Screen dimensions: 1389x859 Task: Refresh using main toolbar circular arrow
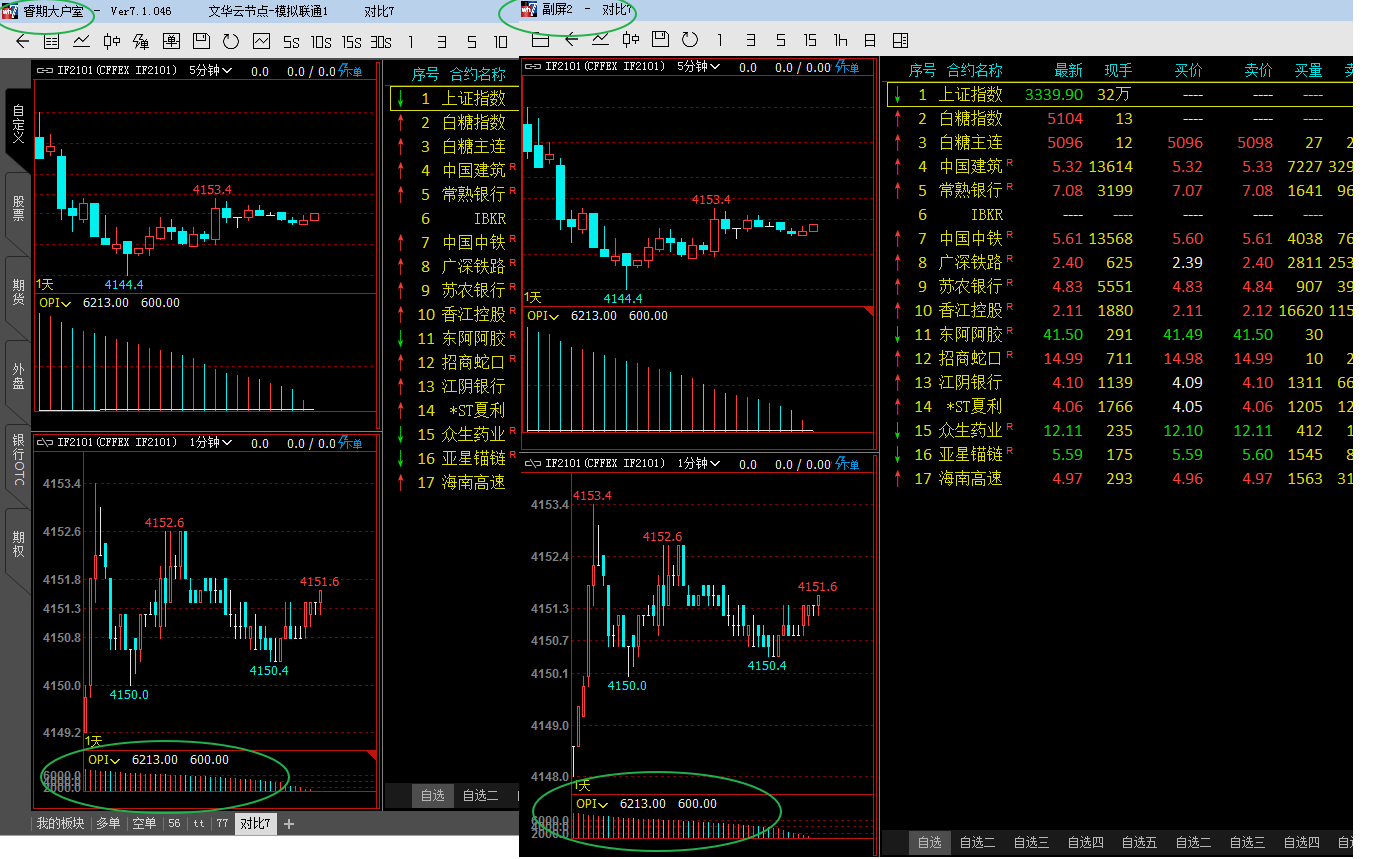point(231,41)
